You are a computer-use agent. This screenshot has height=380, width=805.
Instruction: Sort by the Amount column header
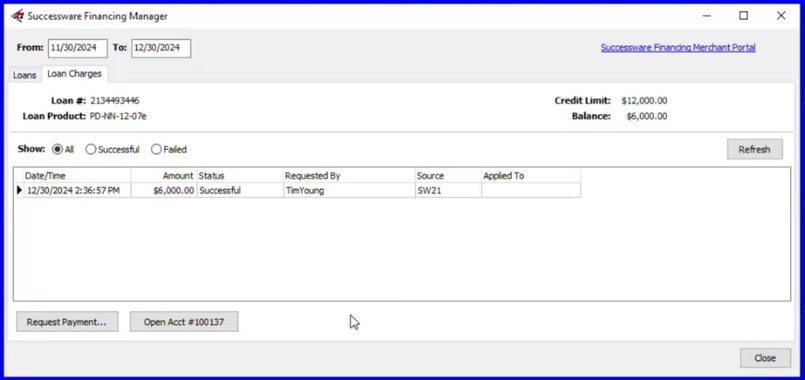(164, 176)
